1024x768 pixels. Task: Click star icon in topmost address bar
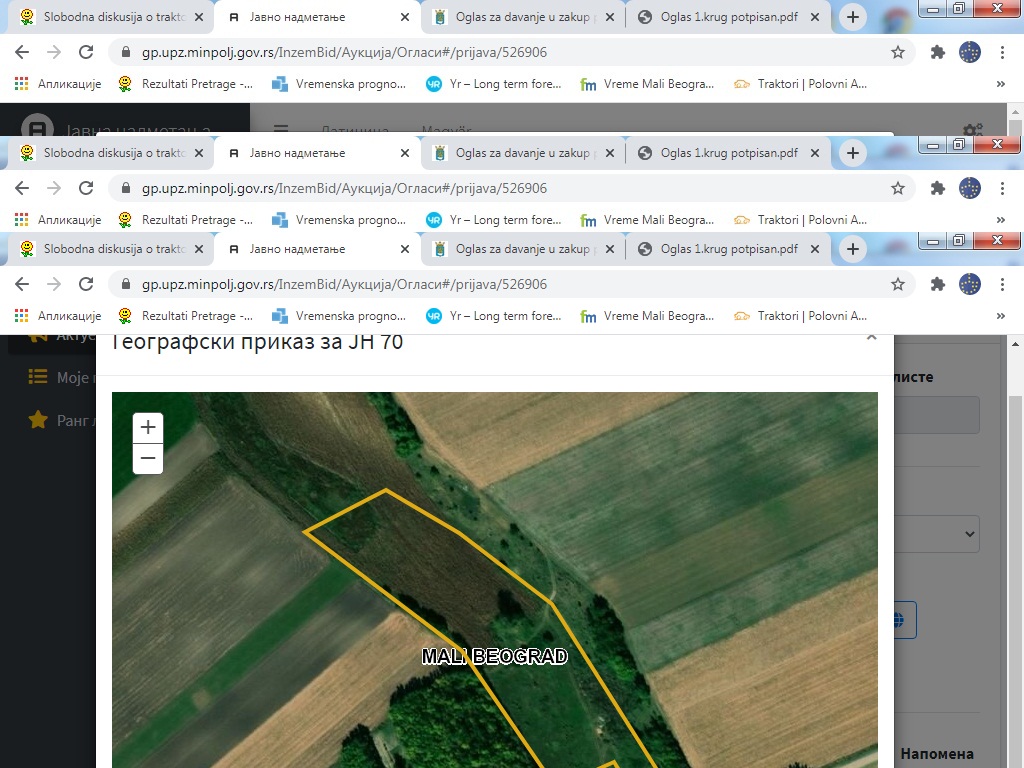(898, 52)
